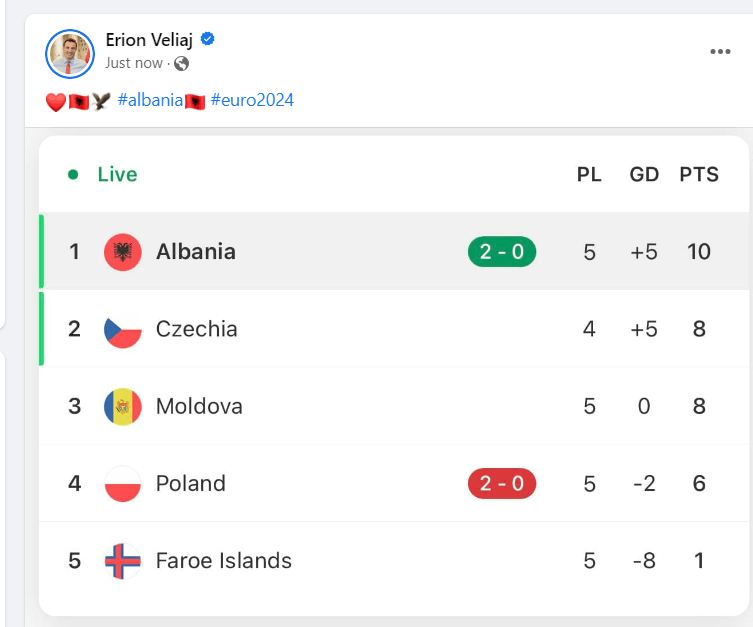Open the three-dot post options menu
The image size is (753, 627).
point(720,52)
